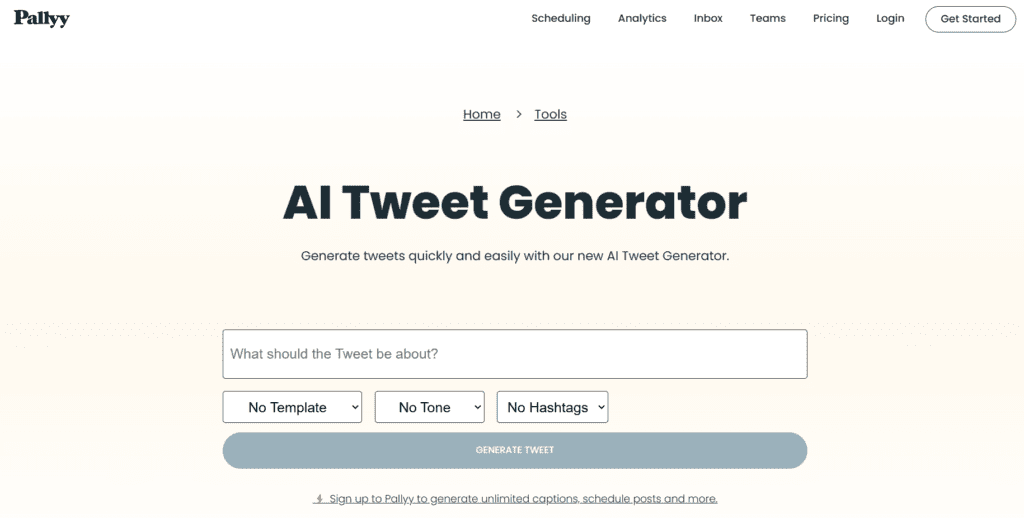
Task: Click the 'Generate tweets quickly and easily' subtitle
Action: point(515,256)
